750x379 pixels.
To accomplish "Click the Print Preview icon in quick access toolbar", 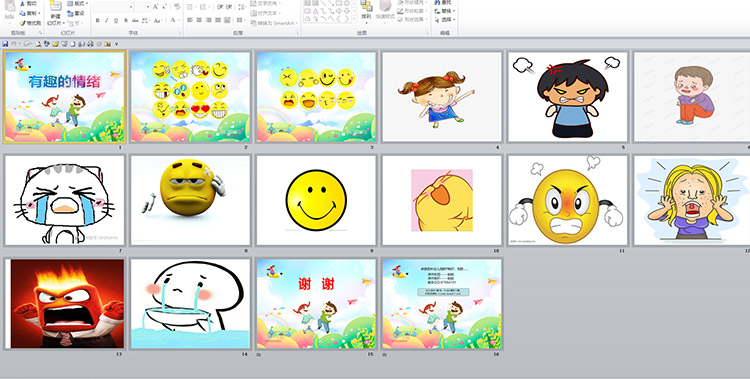I will click(38, 44).
